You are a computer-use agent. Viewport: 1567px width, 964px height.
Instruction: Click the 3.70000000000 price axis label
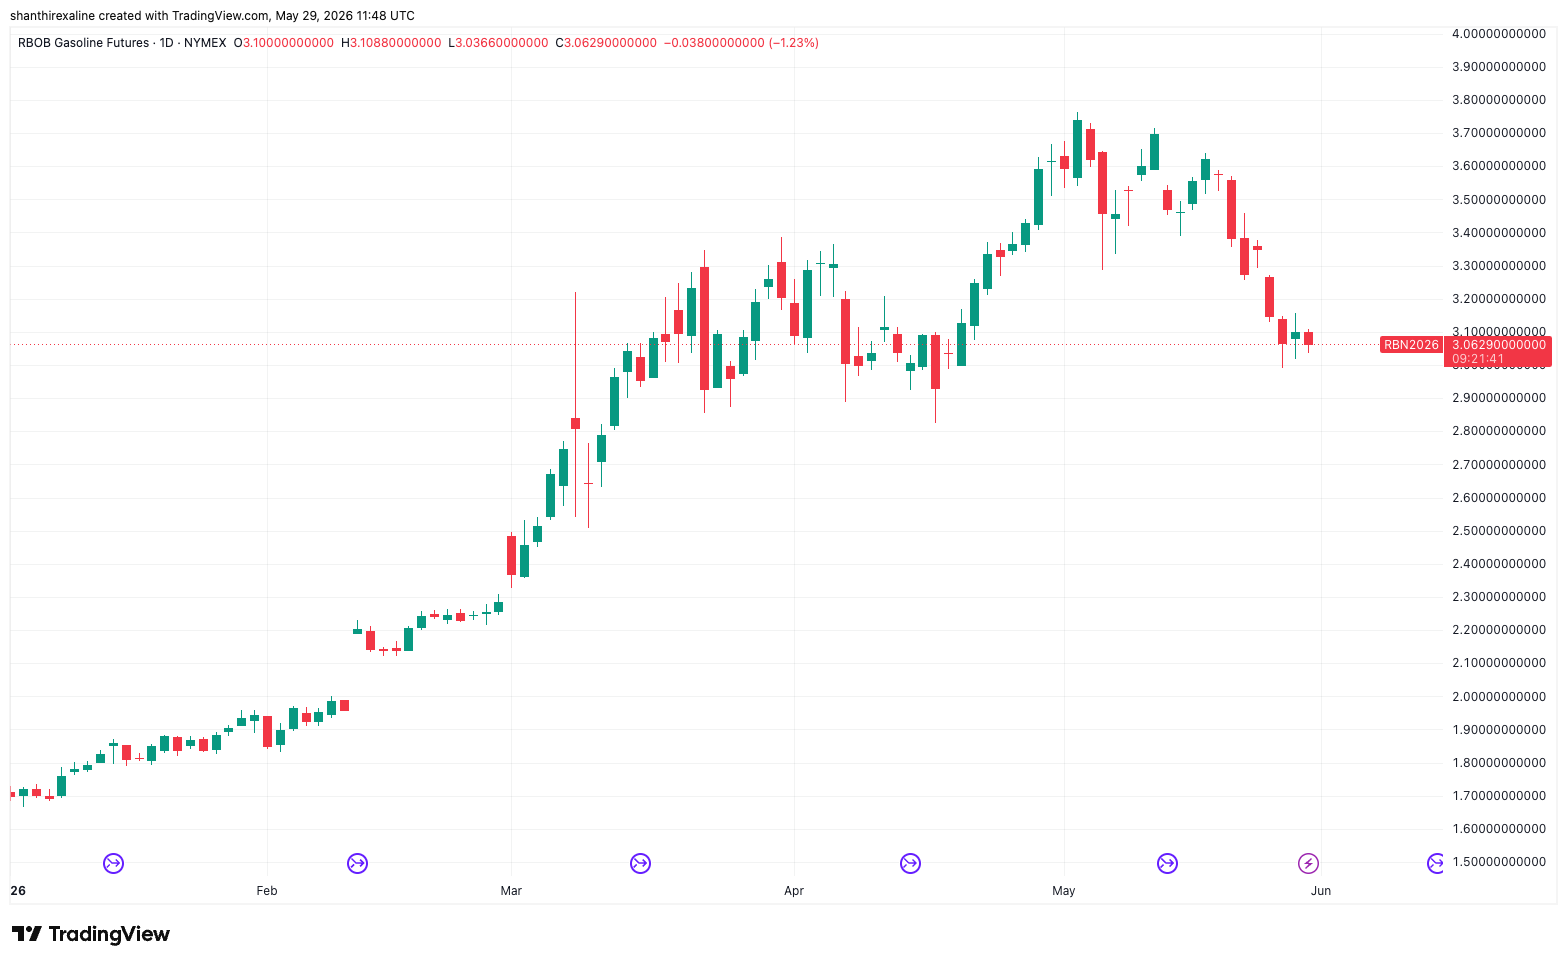click(1499, 133)
